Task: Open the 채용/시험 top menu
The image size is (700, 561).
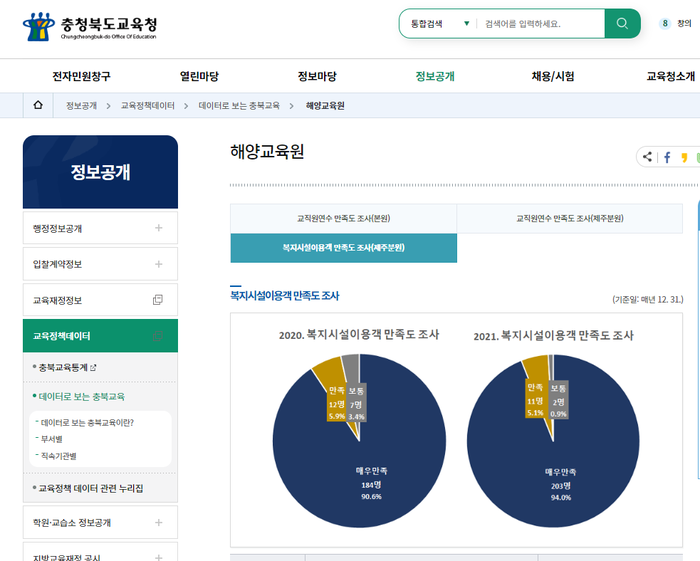Action: (552, 76)
